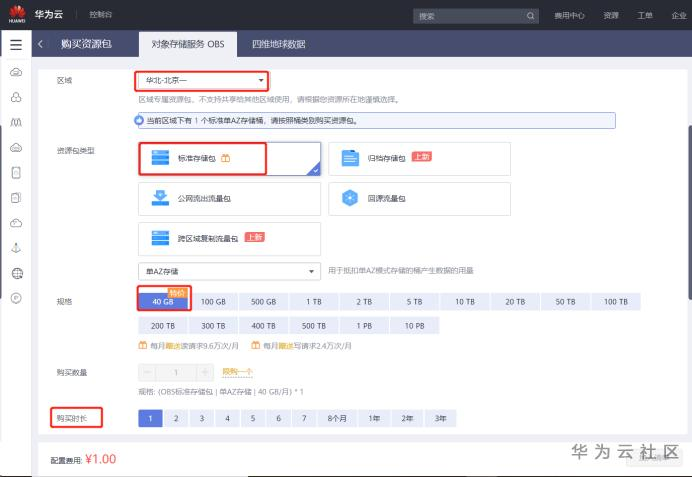Screen dimensions: 692x477
Task: Click the 回源流量包 hexagon icon
Action: pyautogui.click(x=350, y=198)
